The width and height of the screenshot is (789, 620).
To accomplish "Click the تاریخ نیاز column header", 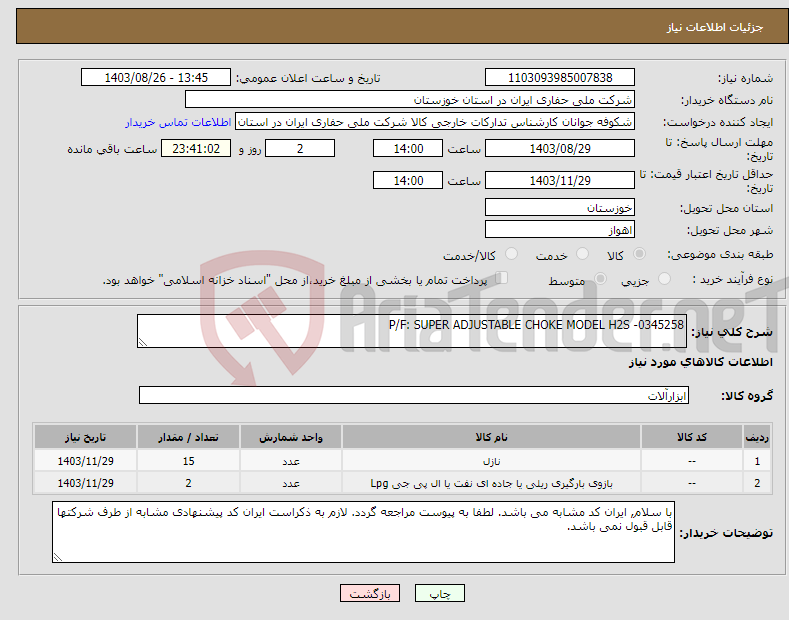I will (86, 437).
